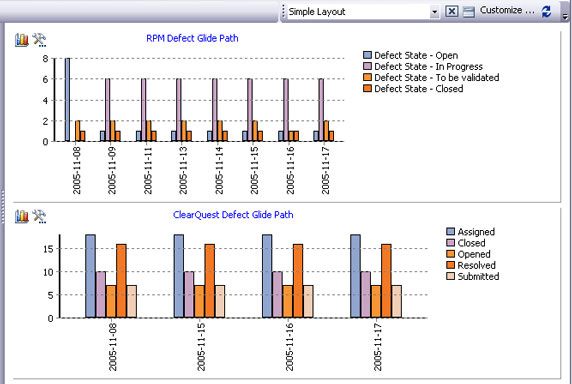Click the 'Resolved' legend label
This screenshot has height=384, width=572.
[476, 265]
